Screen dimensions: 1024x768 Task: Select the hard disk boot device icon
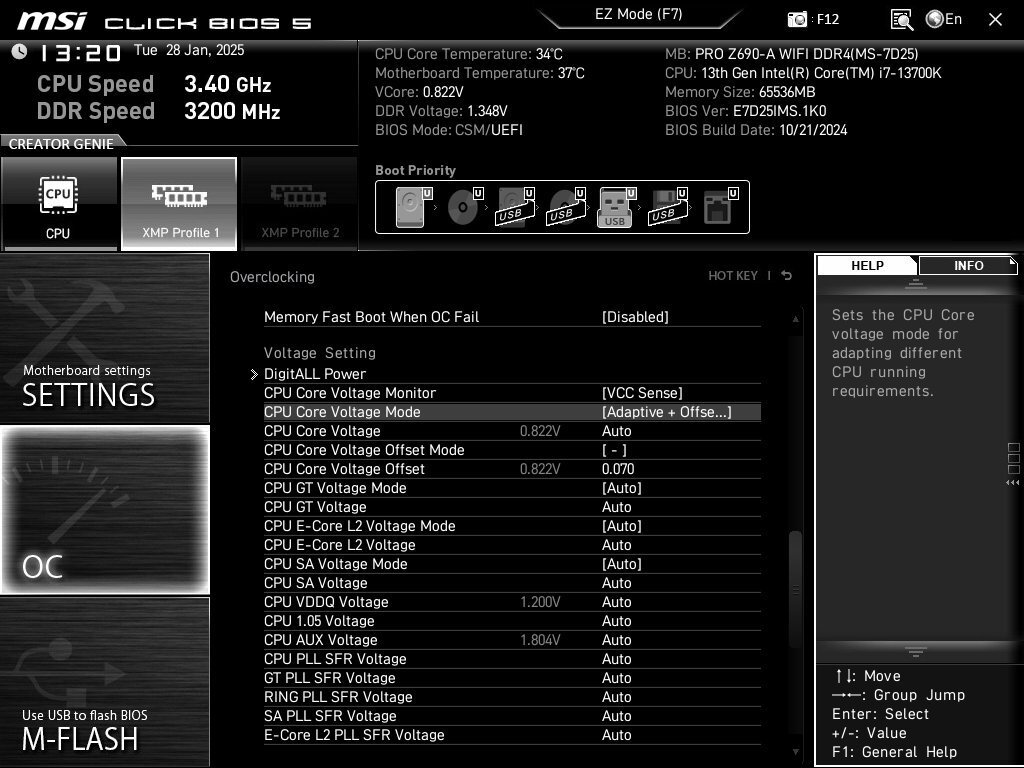(x=413, y=207)
